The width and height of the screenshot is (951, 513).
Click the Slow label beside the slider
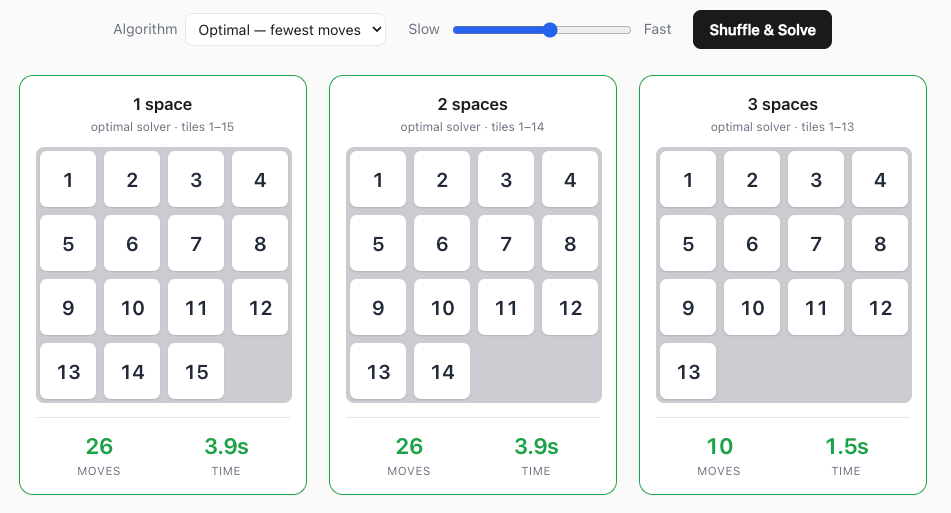point(423,29)
